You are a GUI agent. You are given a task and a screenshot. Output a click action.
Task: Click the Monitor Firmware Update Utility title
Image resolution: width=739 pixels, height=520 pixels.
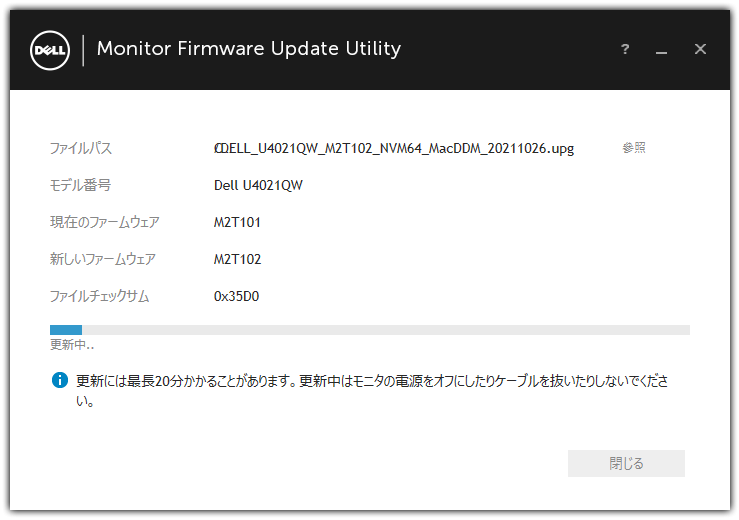[249, 49]
